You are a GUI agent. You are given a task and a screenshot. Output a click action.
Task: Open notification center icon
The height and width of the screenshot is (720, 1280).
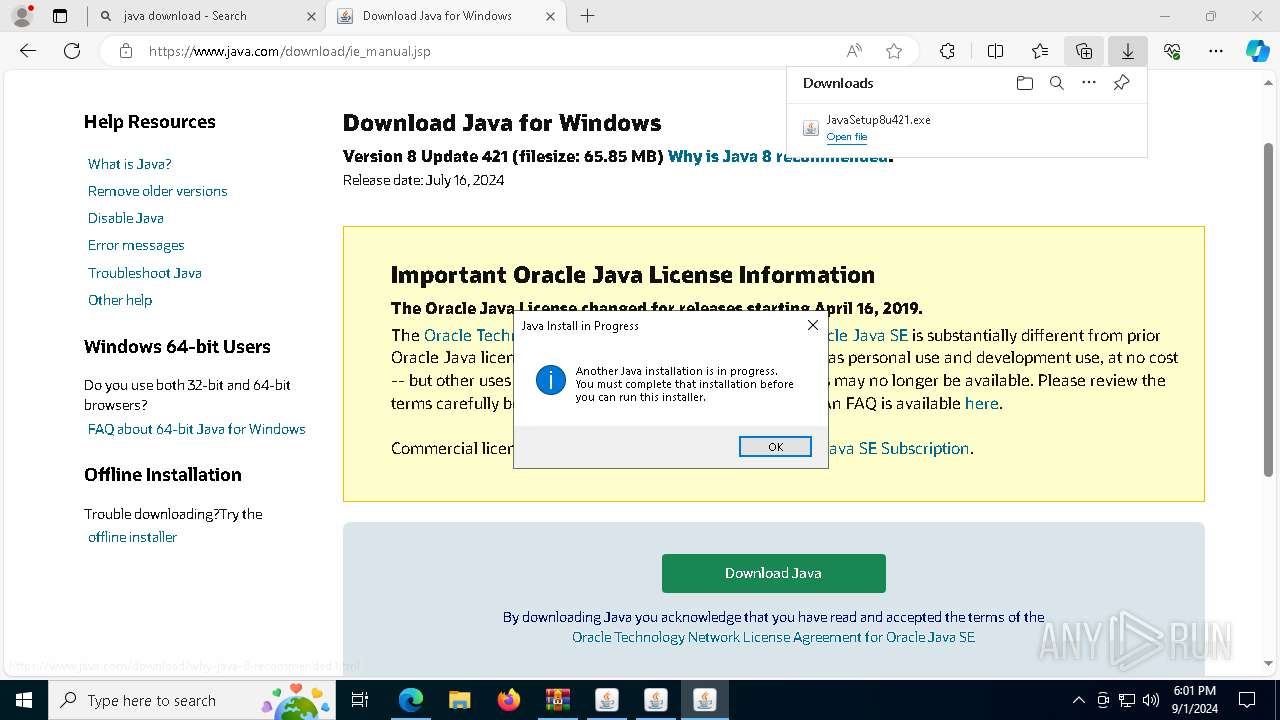[x=1247, y=700]
